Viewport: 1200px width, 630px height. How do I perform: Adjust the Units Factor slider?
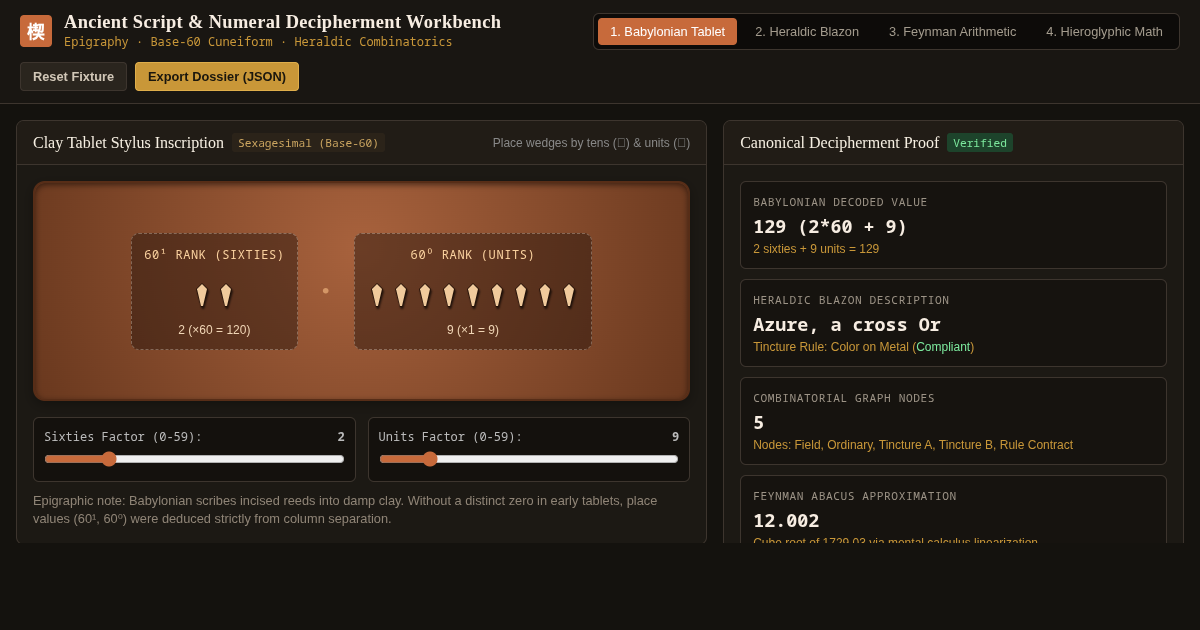pyautogui.click(x=529, y=459)
